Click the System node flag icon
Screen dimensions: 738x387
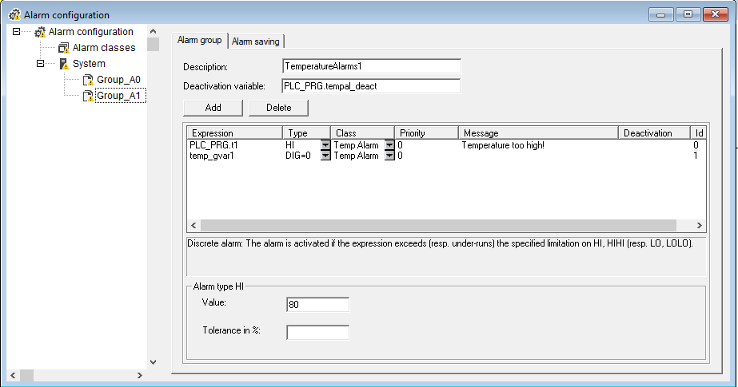(x=64, y=64)
